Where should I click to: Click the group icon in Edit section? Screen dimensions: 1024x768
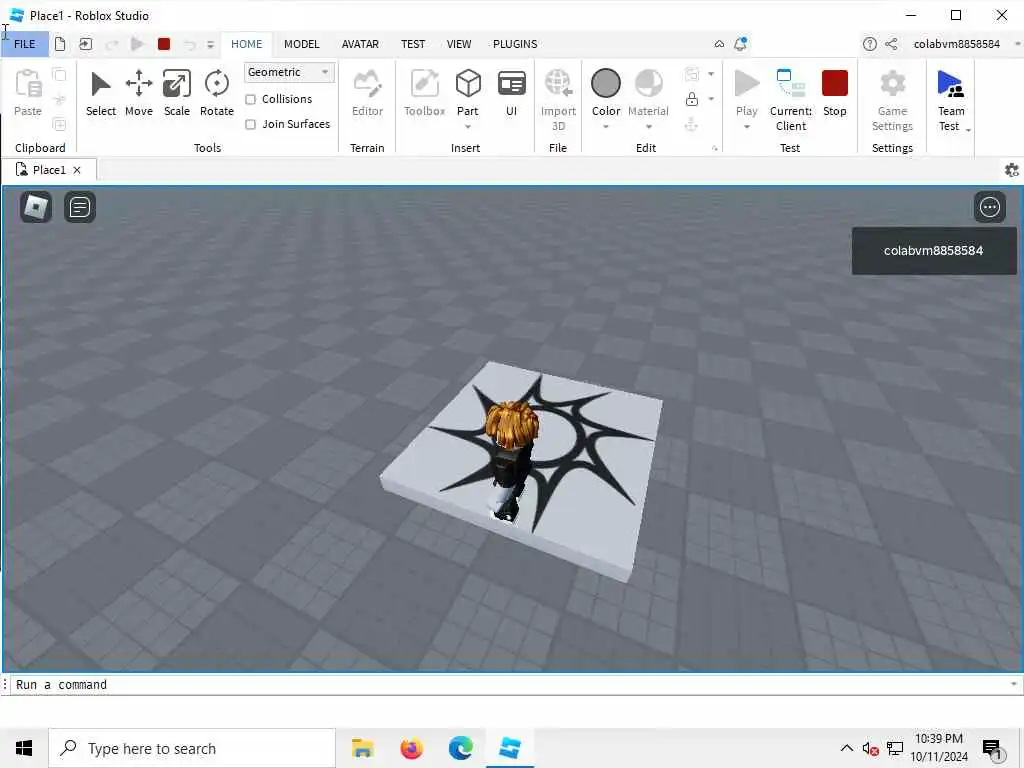coord(692,74)
